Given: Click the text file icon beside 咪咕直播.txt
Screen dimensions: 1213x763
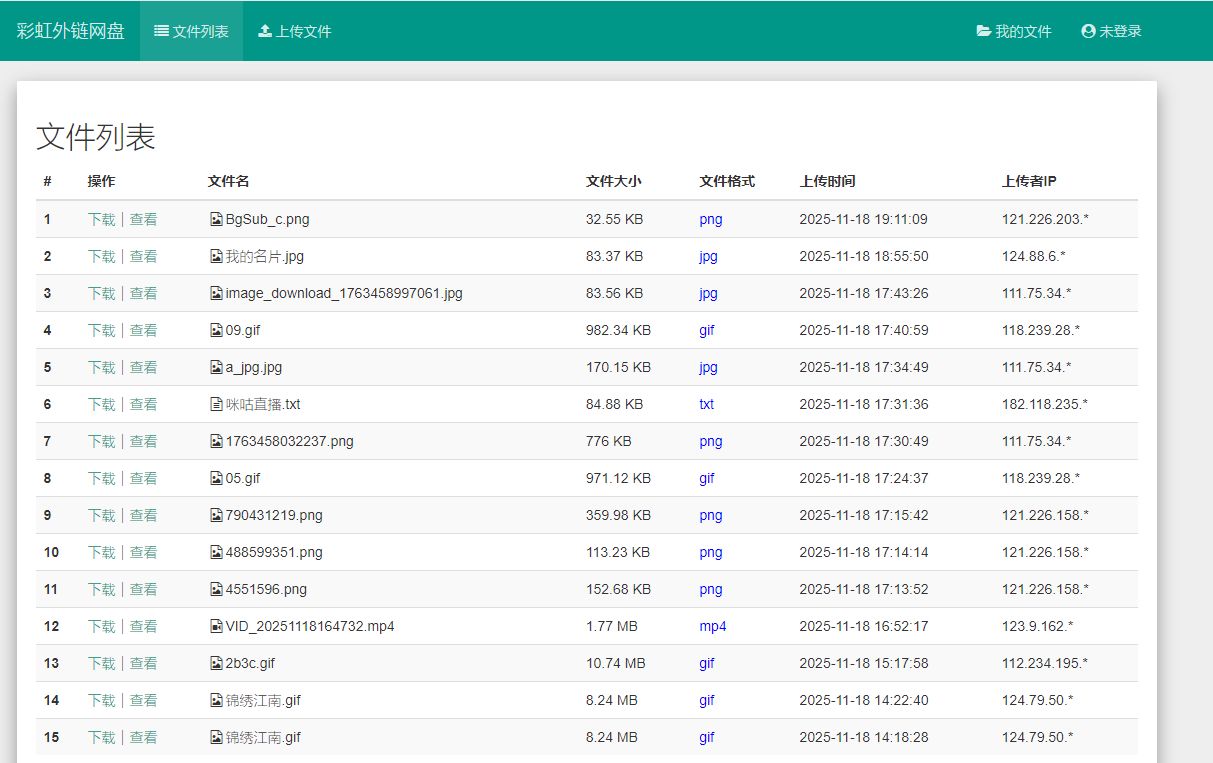Looking at the screenshot, I should [x=216, y=404].
